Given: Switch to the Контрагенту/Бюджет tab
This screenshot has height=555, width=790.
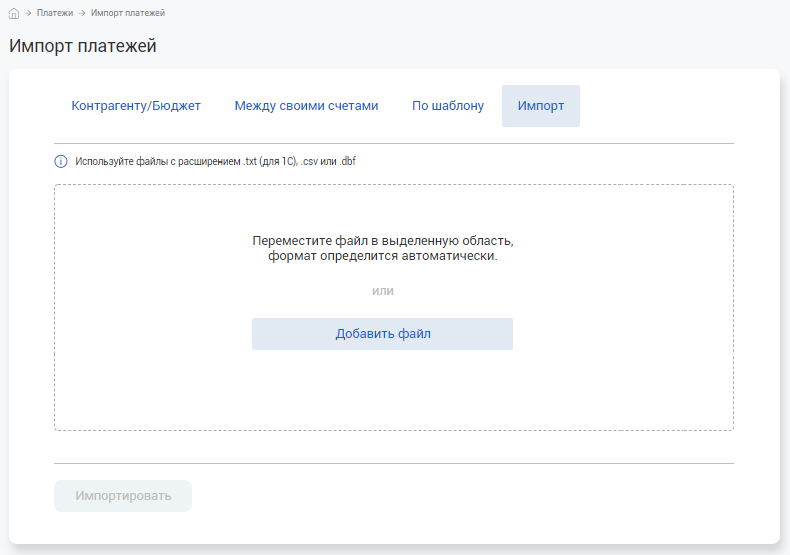Looking at the screenshot, I should [136, 106].
